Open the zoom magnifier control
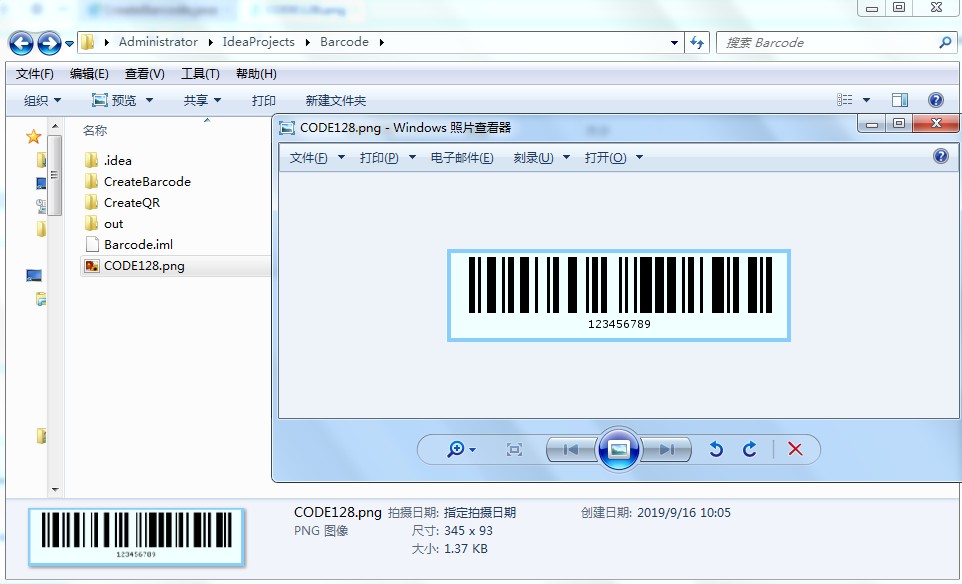 click(x=461, y=450)
